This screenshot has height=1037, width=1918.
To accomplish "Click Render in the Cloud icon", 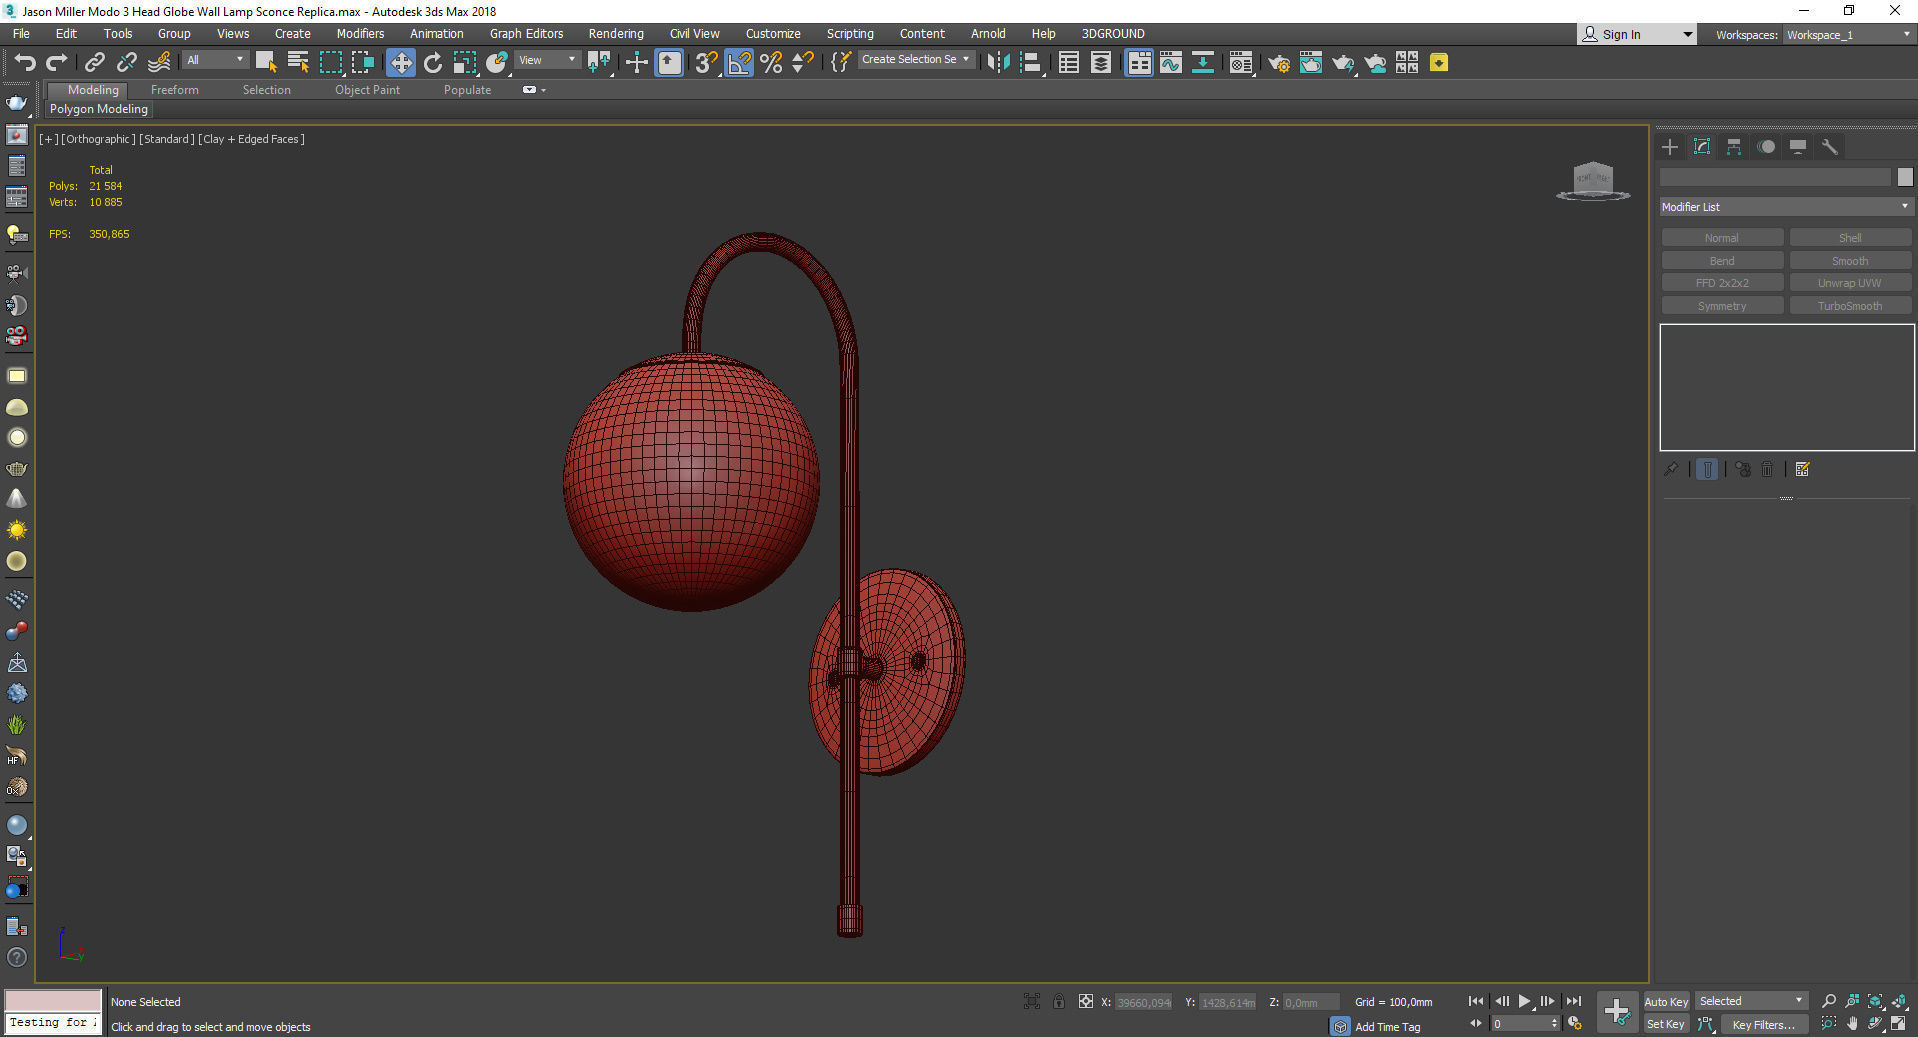I will (1375, 63).
